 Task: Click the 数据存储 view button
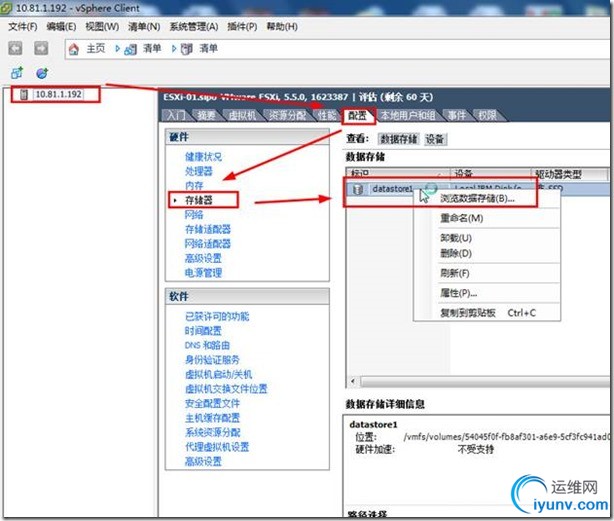[399, 139]
